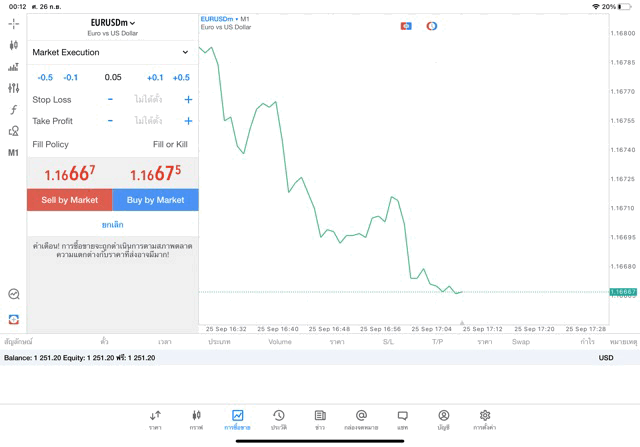Change M1 timeframe in sidebar
The width and height of the screenshot is (640, 447).
coord(13,153)
